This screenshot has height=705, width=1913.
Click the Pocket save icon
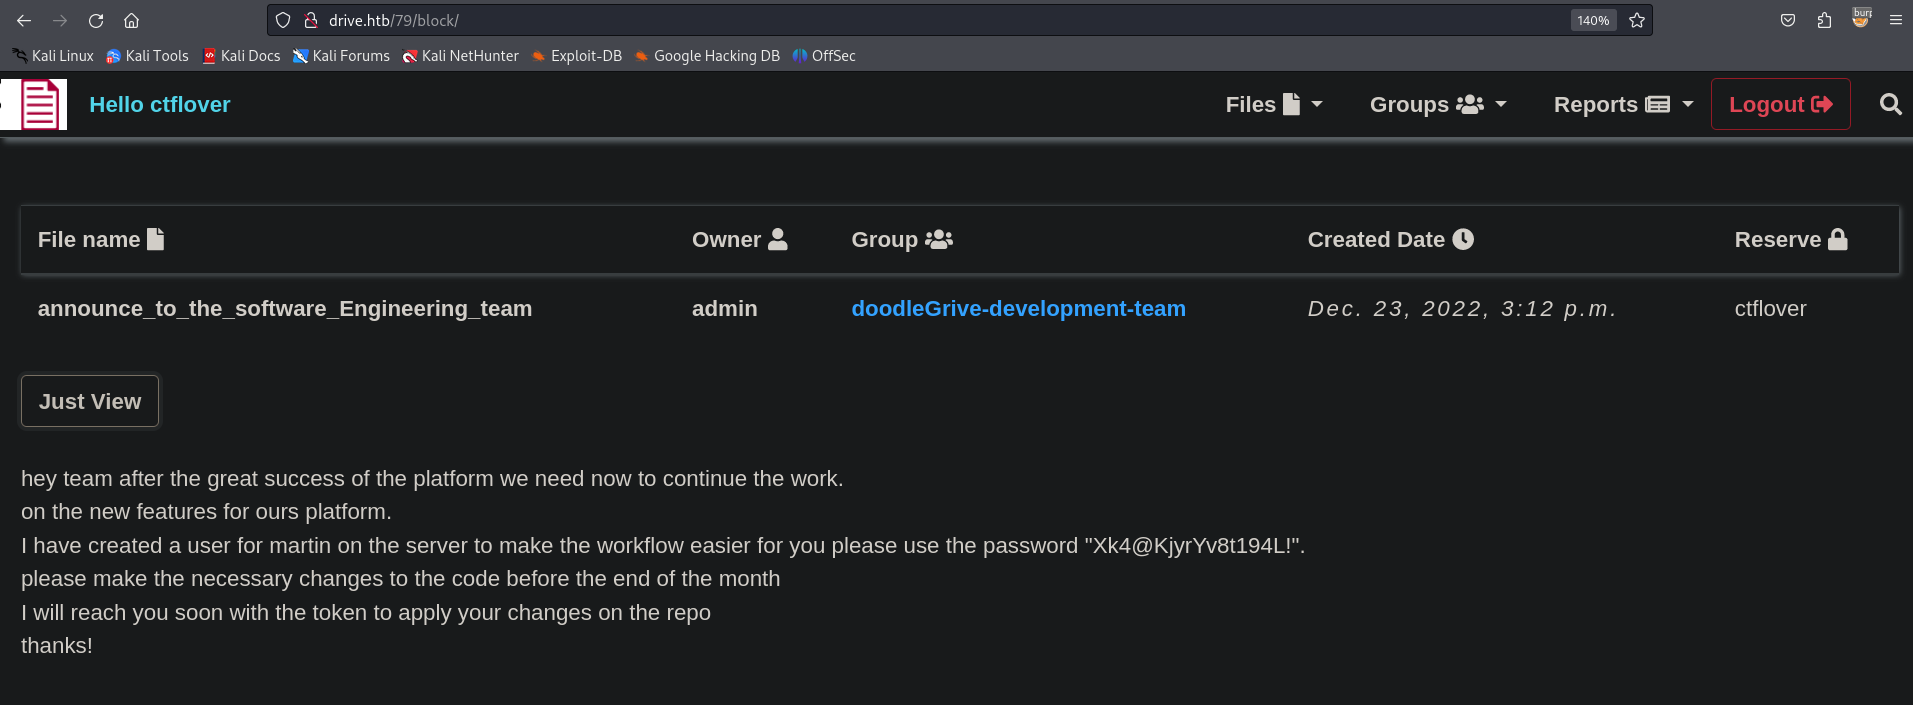[x=1788, y=20]
